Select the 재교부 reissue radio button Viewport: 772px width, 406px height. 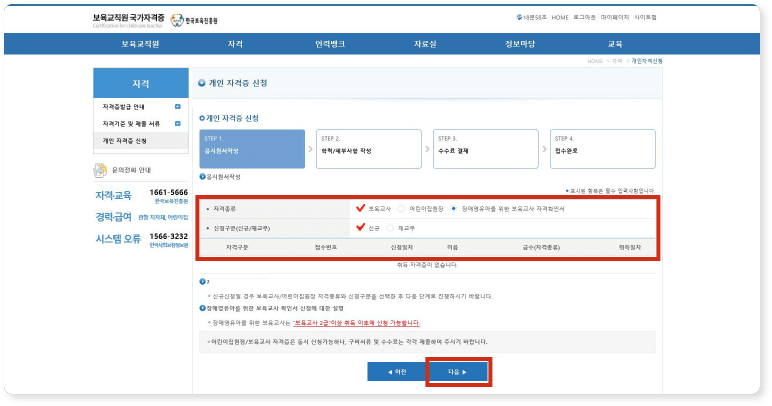tap(390, 228)
